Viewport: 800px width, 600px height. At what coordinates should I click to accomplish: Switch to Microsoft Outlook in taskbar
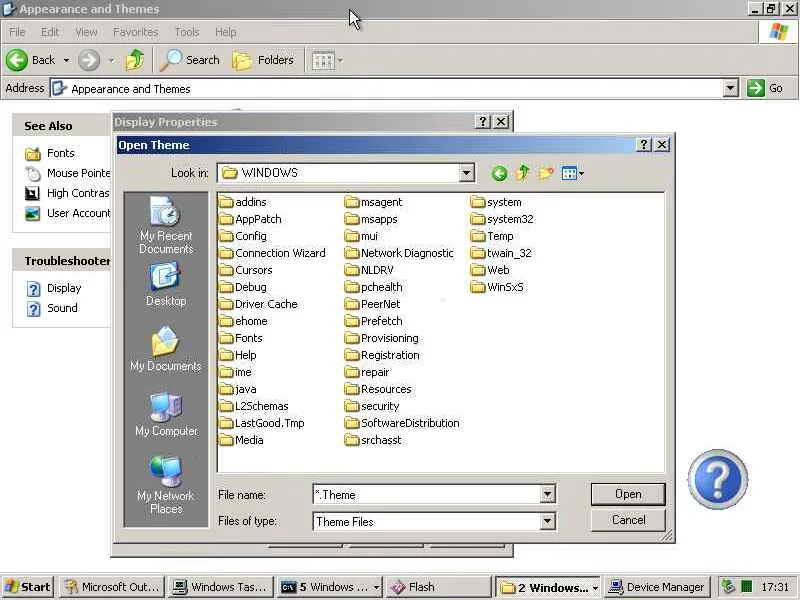pos(112,587)
